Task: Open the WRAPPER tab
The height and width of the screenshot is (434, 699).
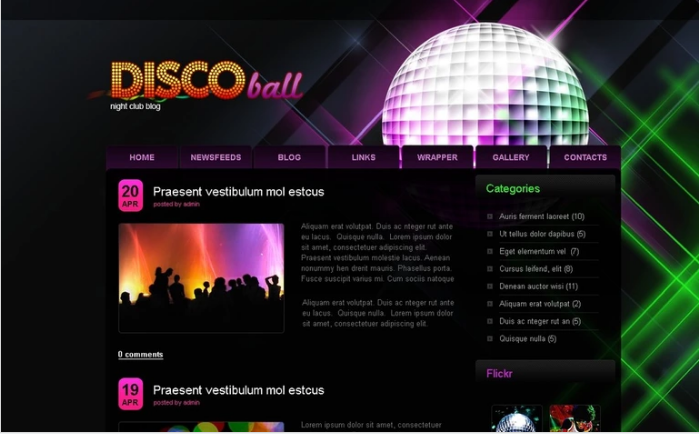Action: [x=437, y=157]
